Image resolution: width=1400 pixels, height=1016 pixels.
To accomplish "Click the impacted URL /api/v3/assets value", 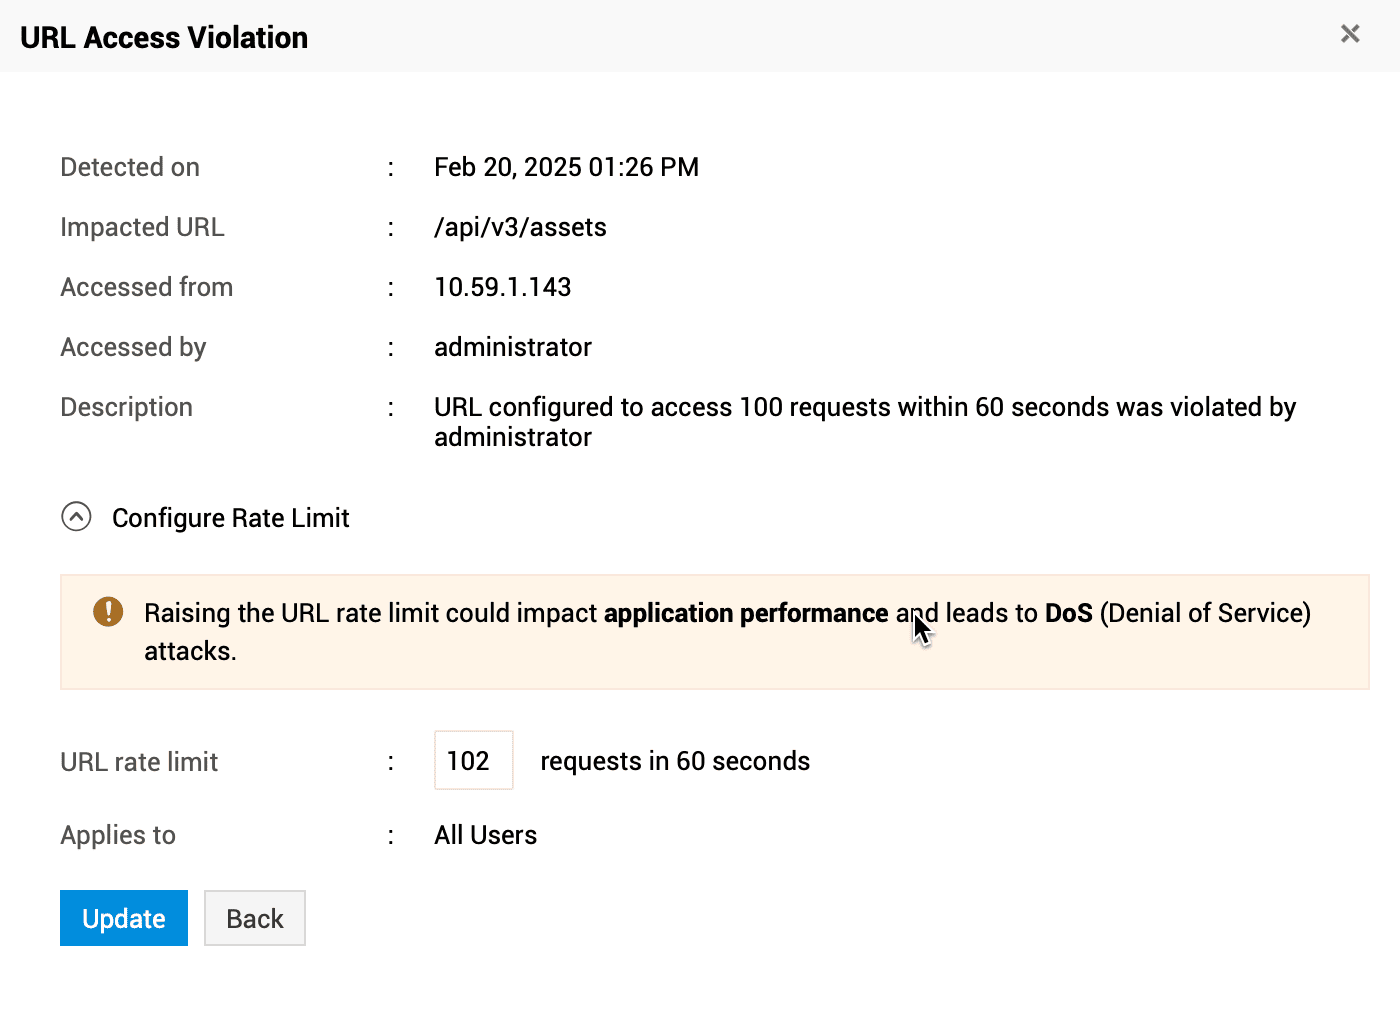I will pyautogui.click(x=520, y=227).
